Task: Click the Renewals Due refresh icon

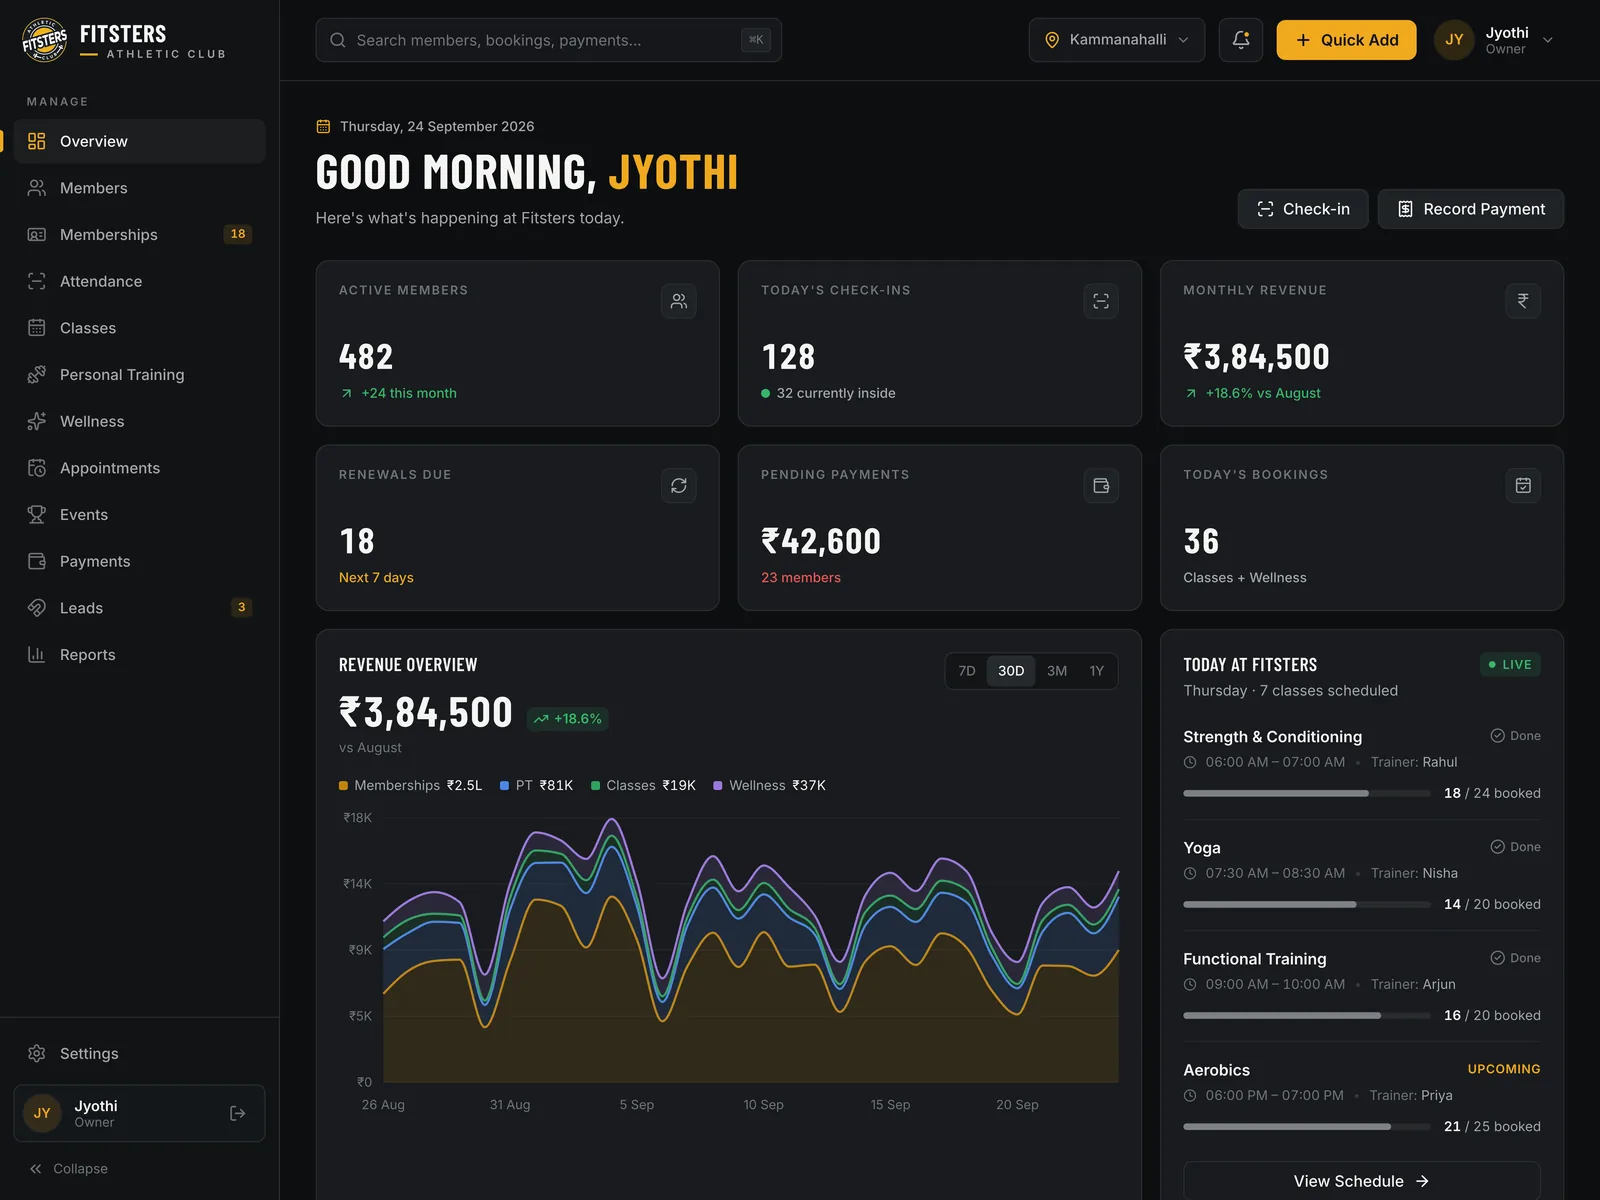Action: [678, 485]
